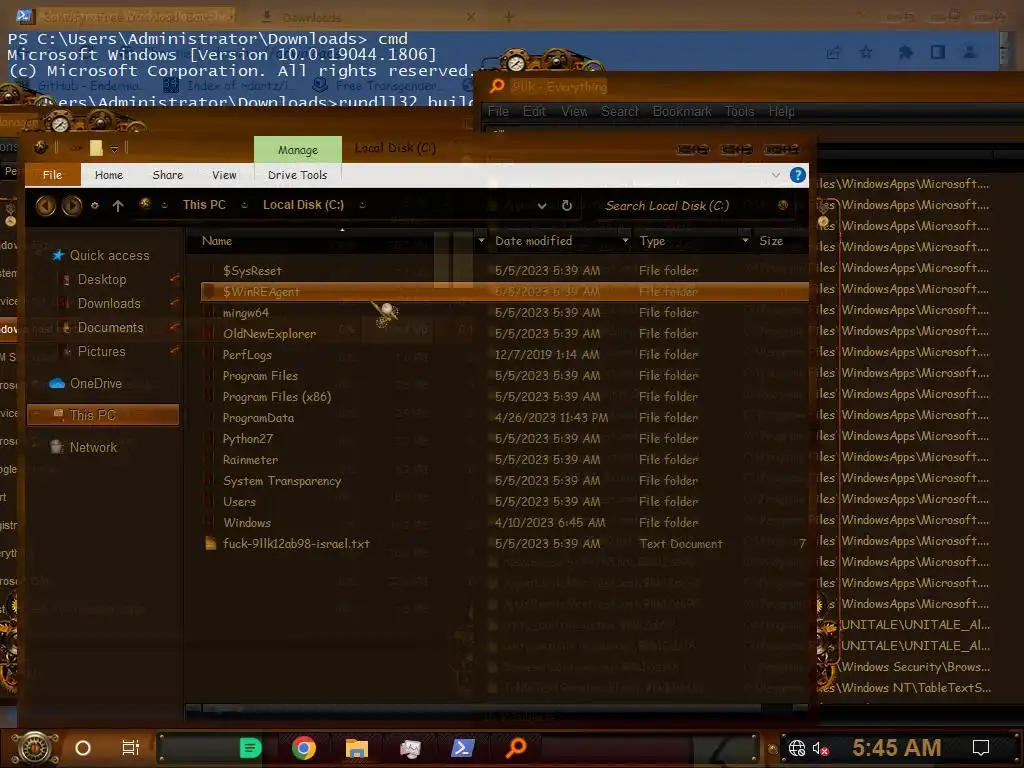Open the View ribbon tab in Explorer
Image resolution: width=1024 pixels, height=768 pixels.
[224, 175]
